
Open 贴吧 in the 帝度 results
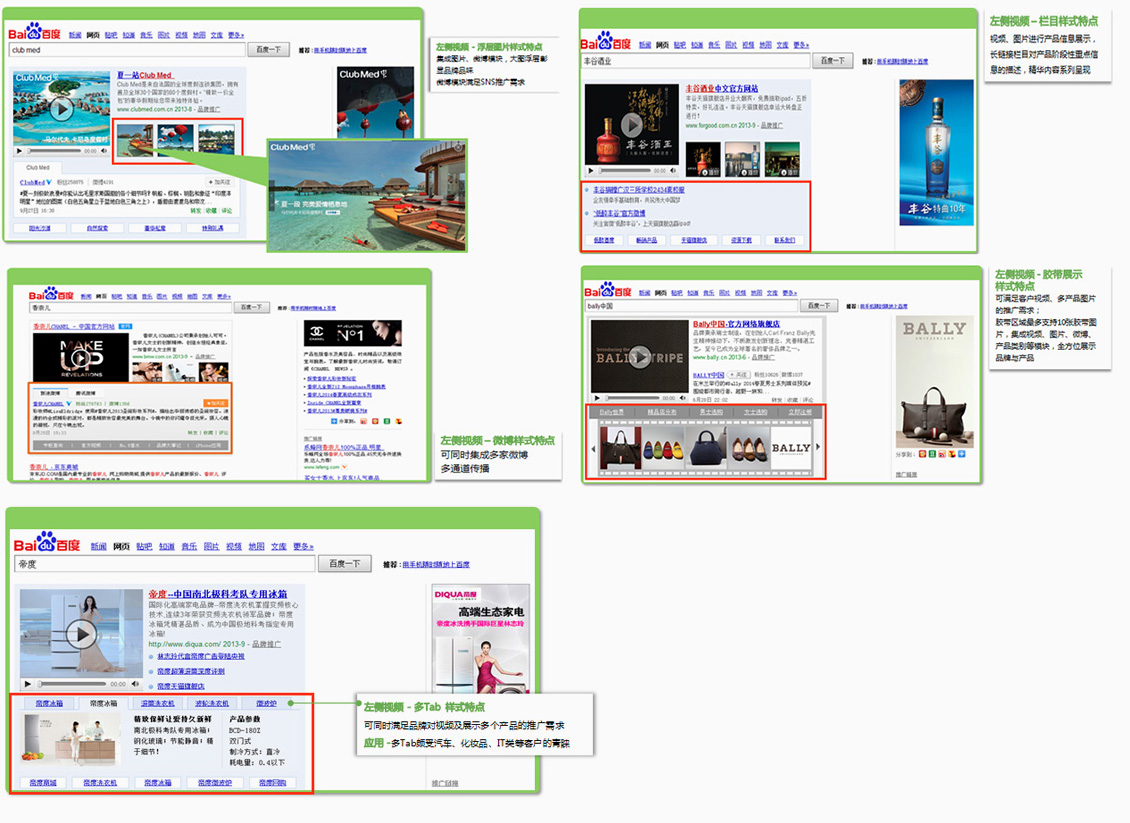[144, 546]
